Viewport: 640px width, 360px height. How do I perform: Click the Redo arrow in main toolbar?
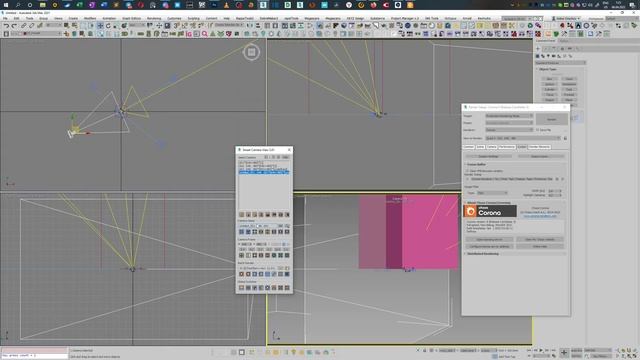coord(14,26)
